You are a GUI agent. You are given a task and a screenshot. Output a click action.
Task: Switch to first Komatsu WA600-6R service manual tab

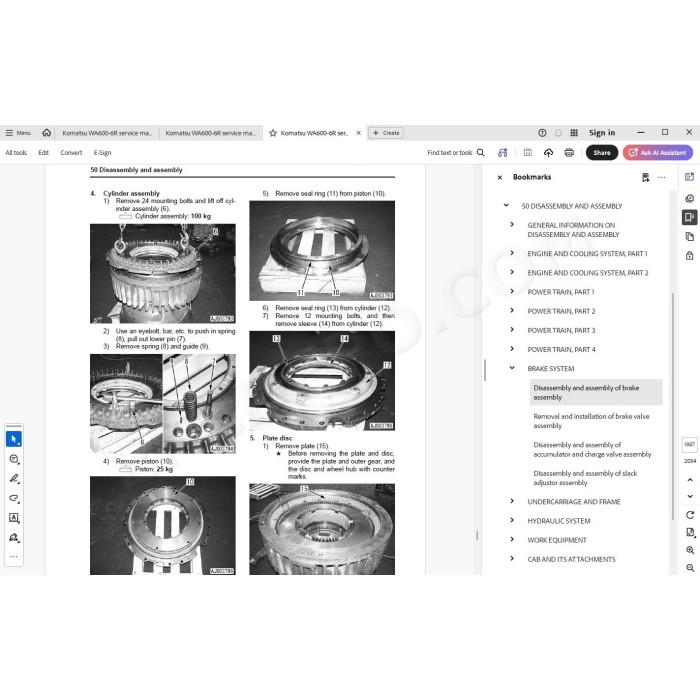tap(107, 133)
